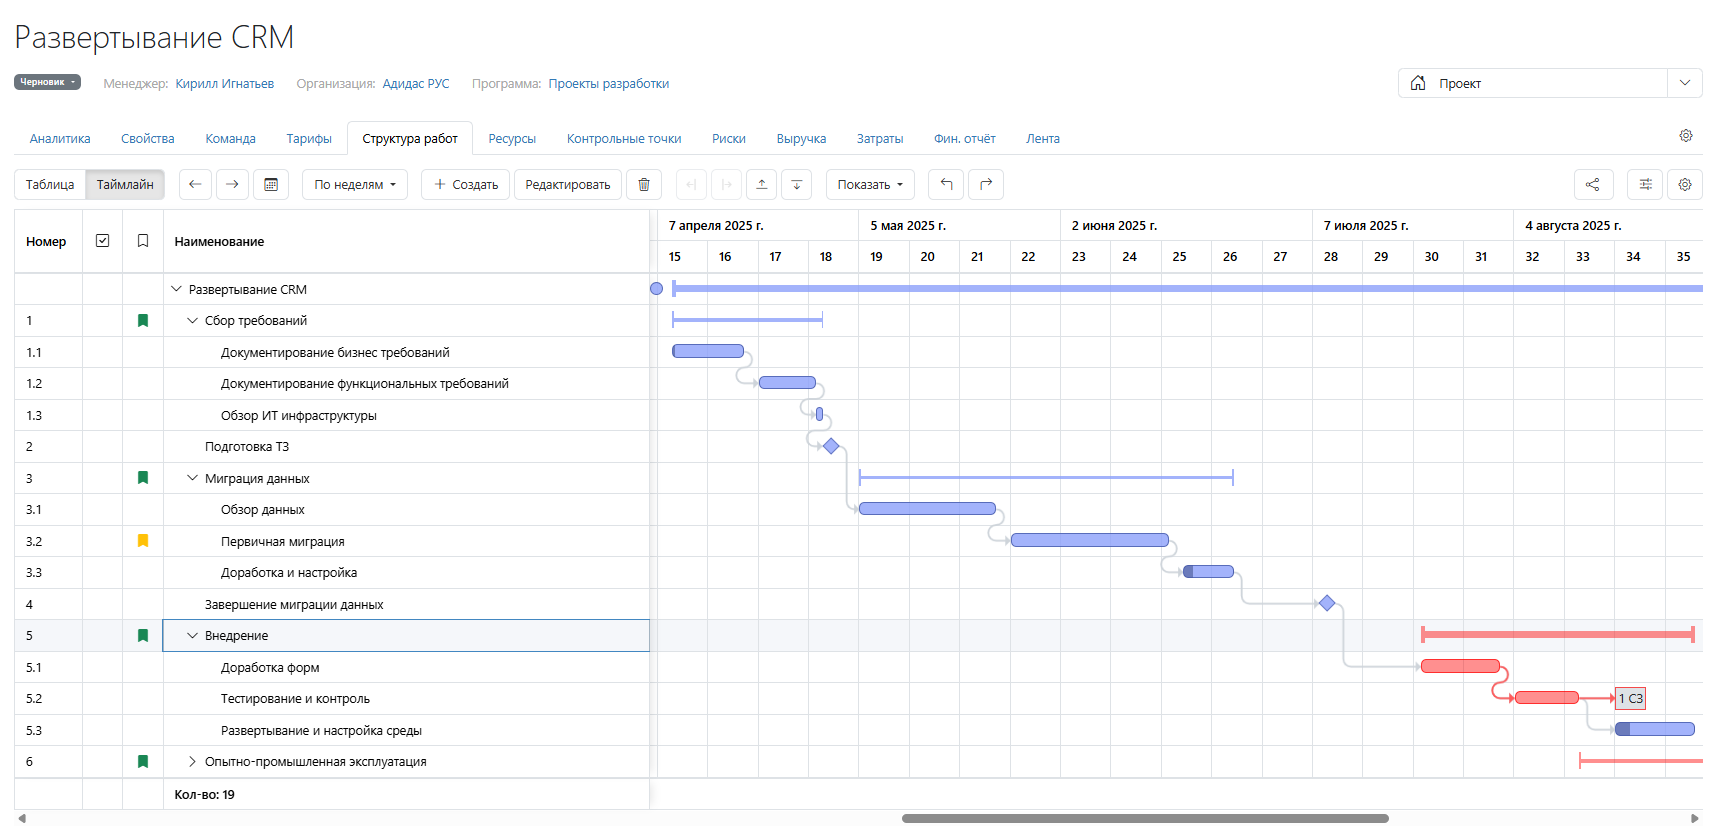Open the calendar date picker icon
The width and height of the screenshot is (1719, 832).
pos(271,185)
